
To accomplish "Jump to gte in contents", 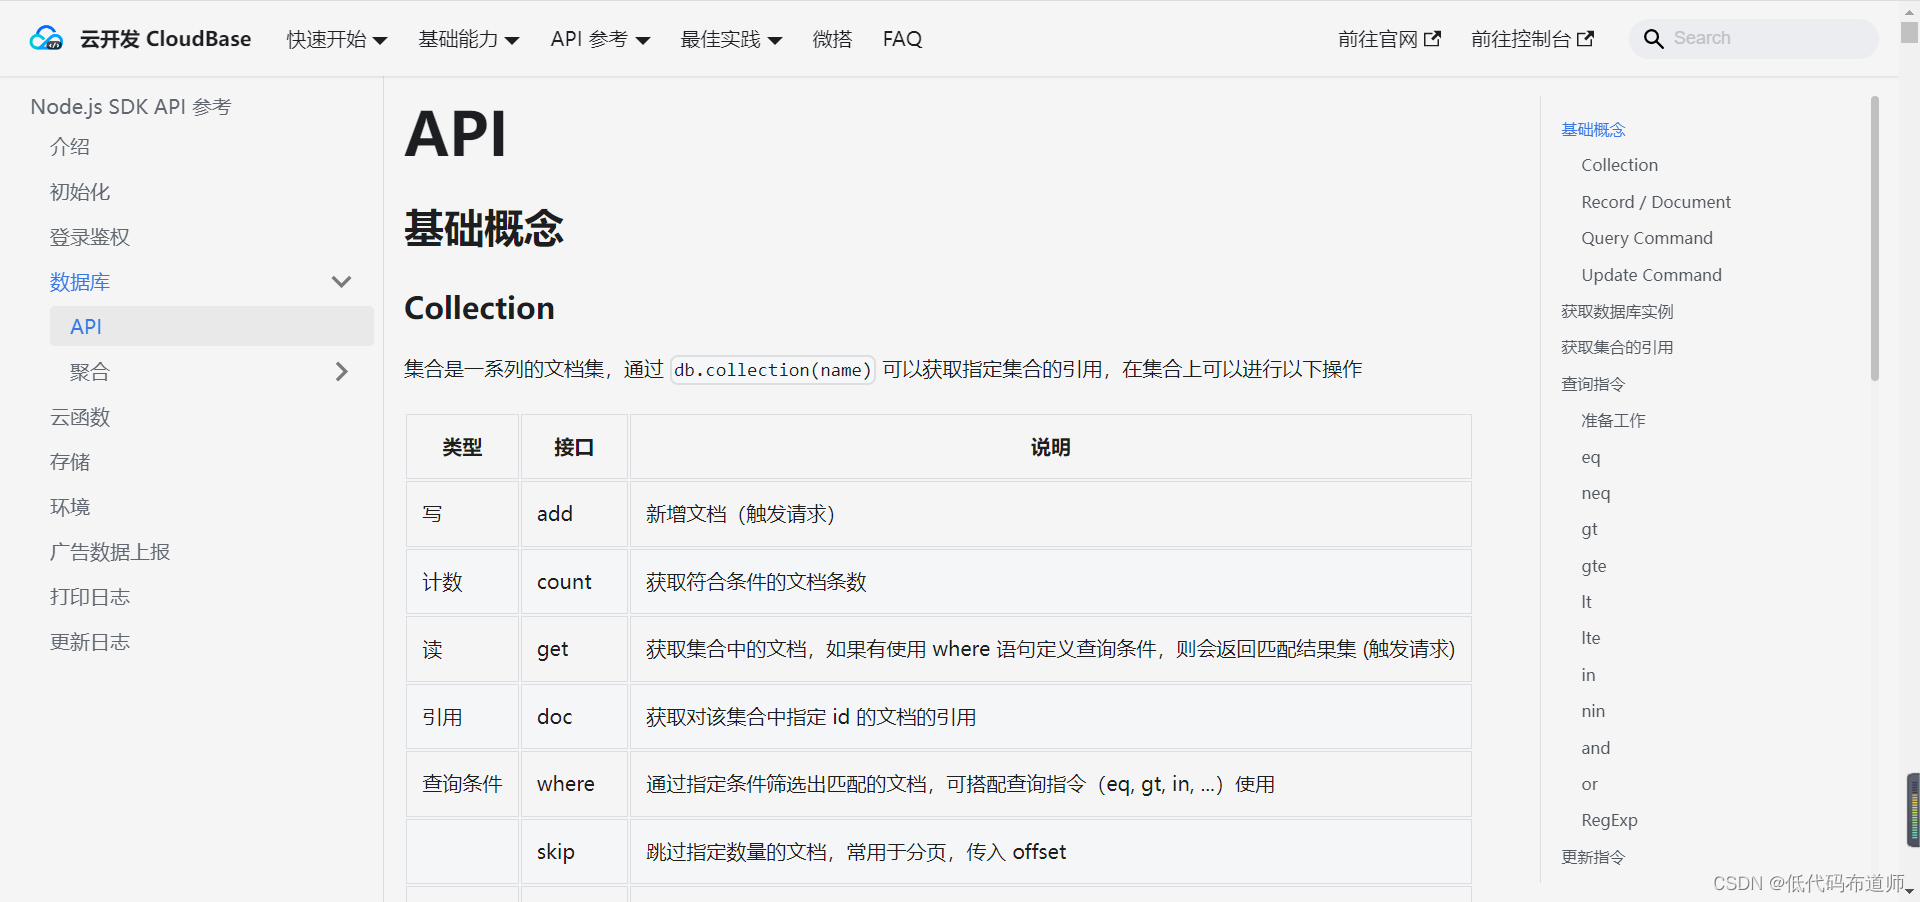I will (1594, 566).
